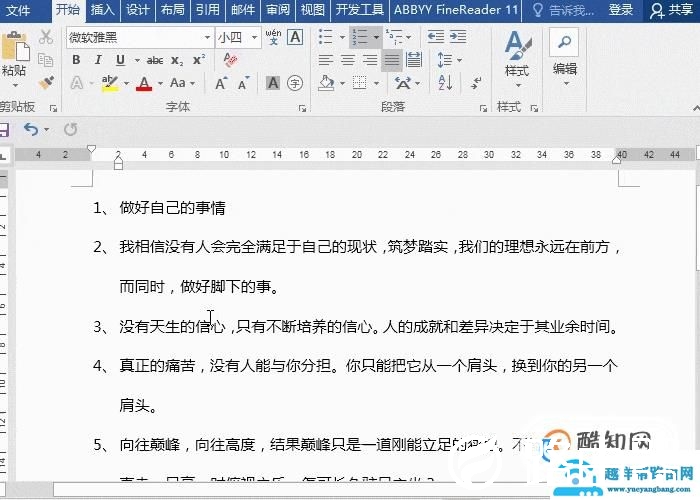Increase font size with grow font icon
The image size is (700, 500).
coord(221,83)
